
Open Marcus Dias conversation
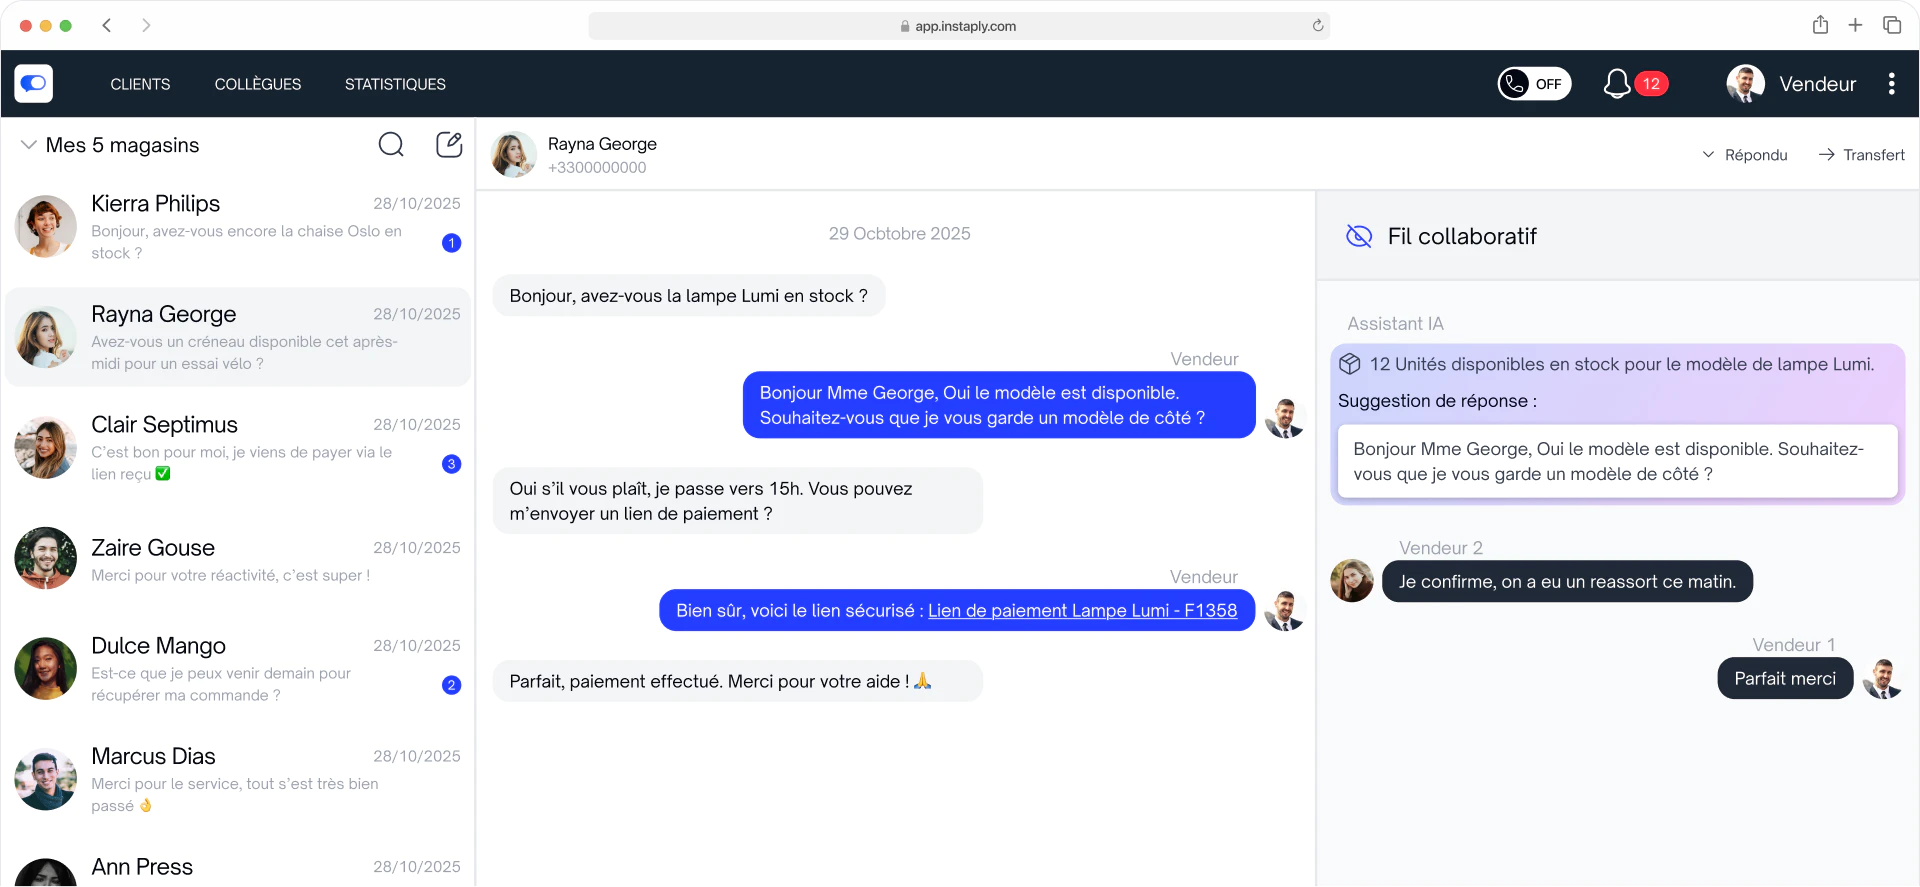point(238,780)
